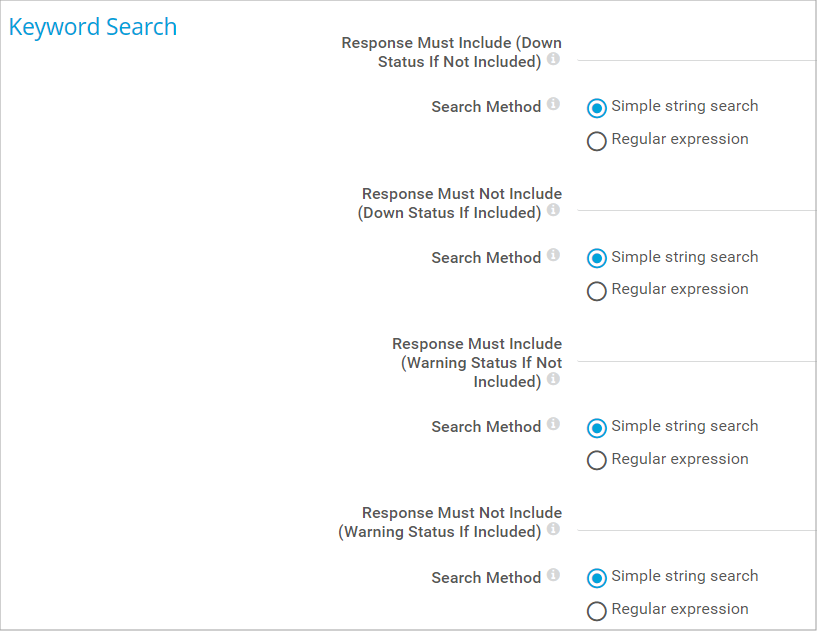Click info icon next to third Search Method
Viewport: 817px width, 631px height.
click(553, 425)
